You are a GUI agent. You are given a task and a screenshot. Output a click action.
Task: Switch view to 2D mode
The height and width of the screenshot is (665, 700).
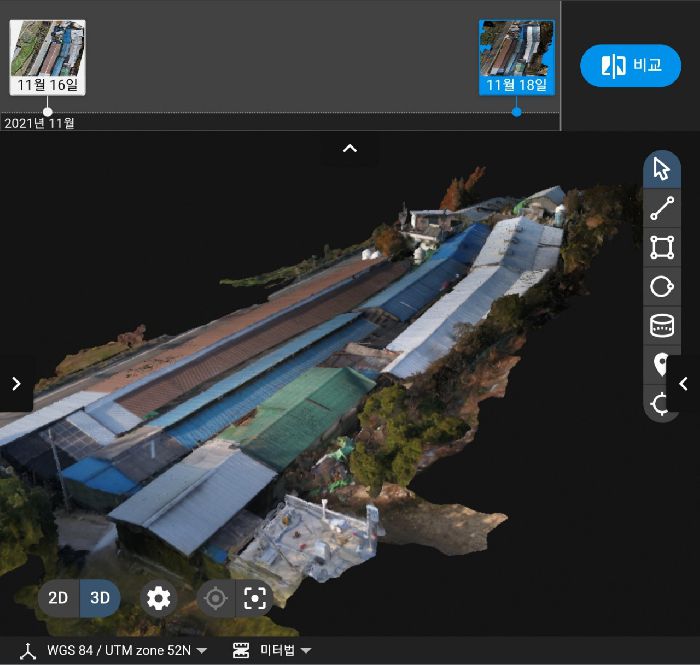pyautogui.click(x=59, y=599)
